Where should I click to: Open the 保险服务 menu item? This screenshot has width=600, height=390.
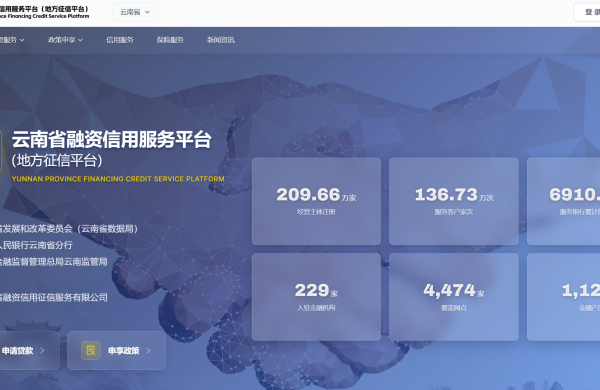(x=170, y=40)
